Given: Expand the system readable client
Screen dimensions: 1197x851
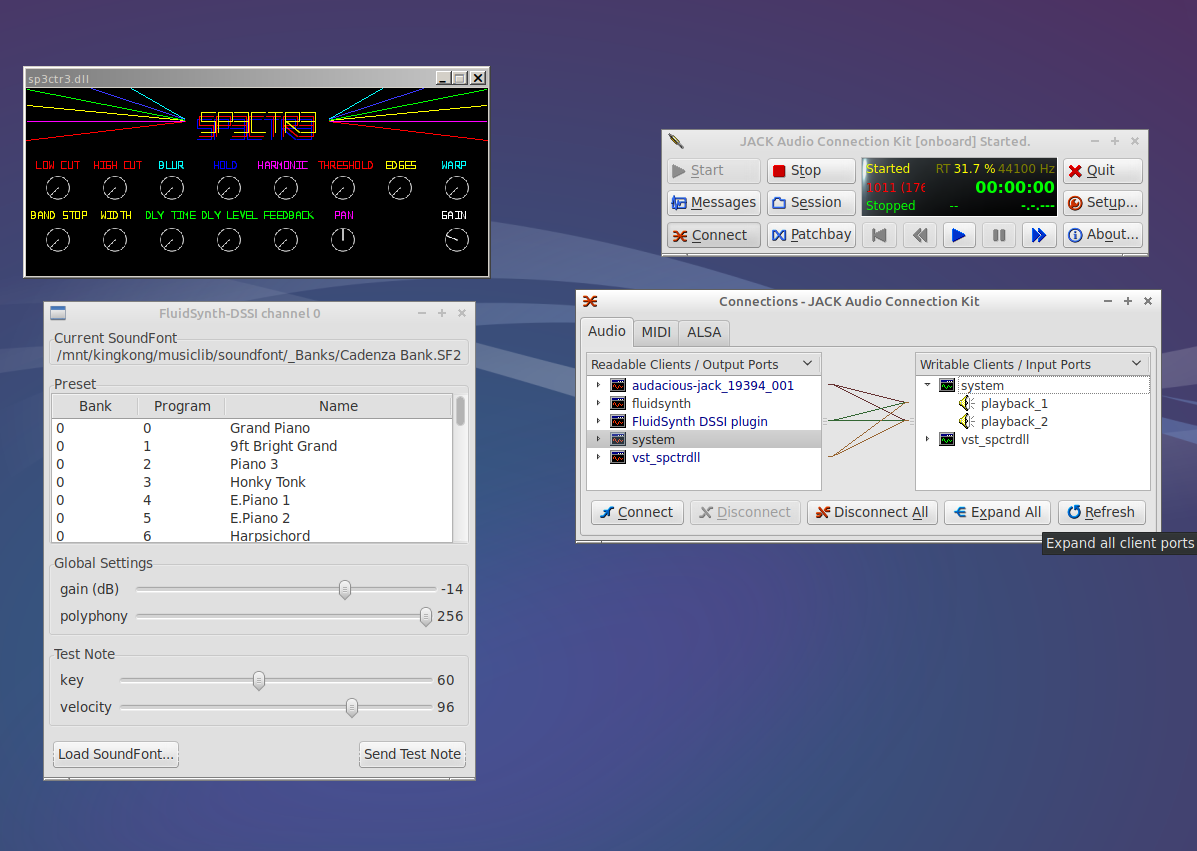Looking at the screenshot, I should pyautogui.click(x=598, y=439).
